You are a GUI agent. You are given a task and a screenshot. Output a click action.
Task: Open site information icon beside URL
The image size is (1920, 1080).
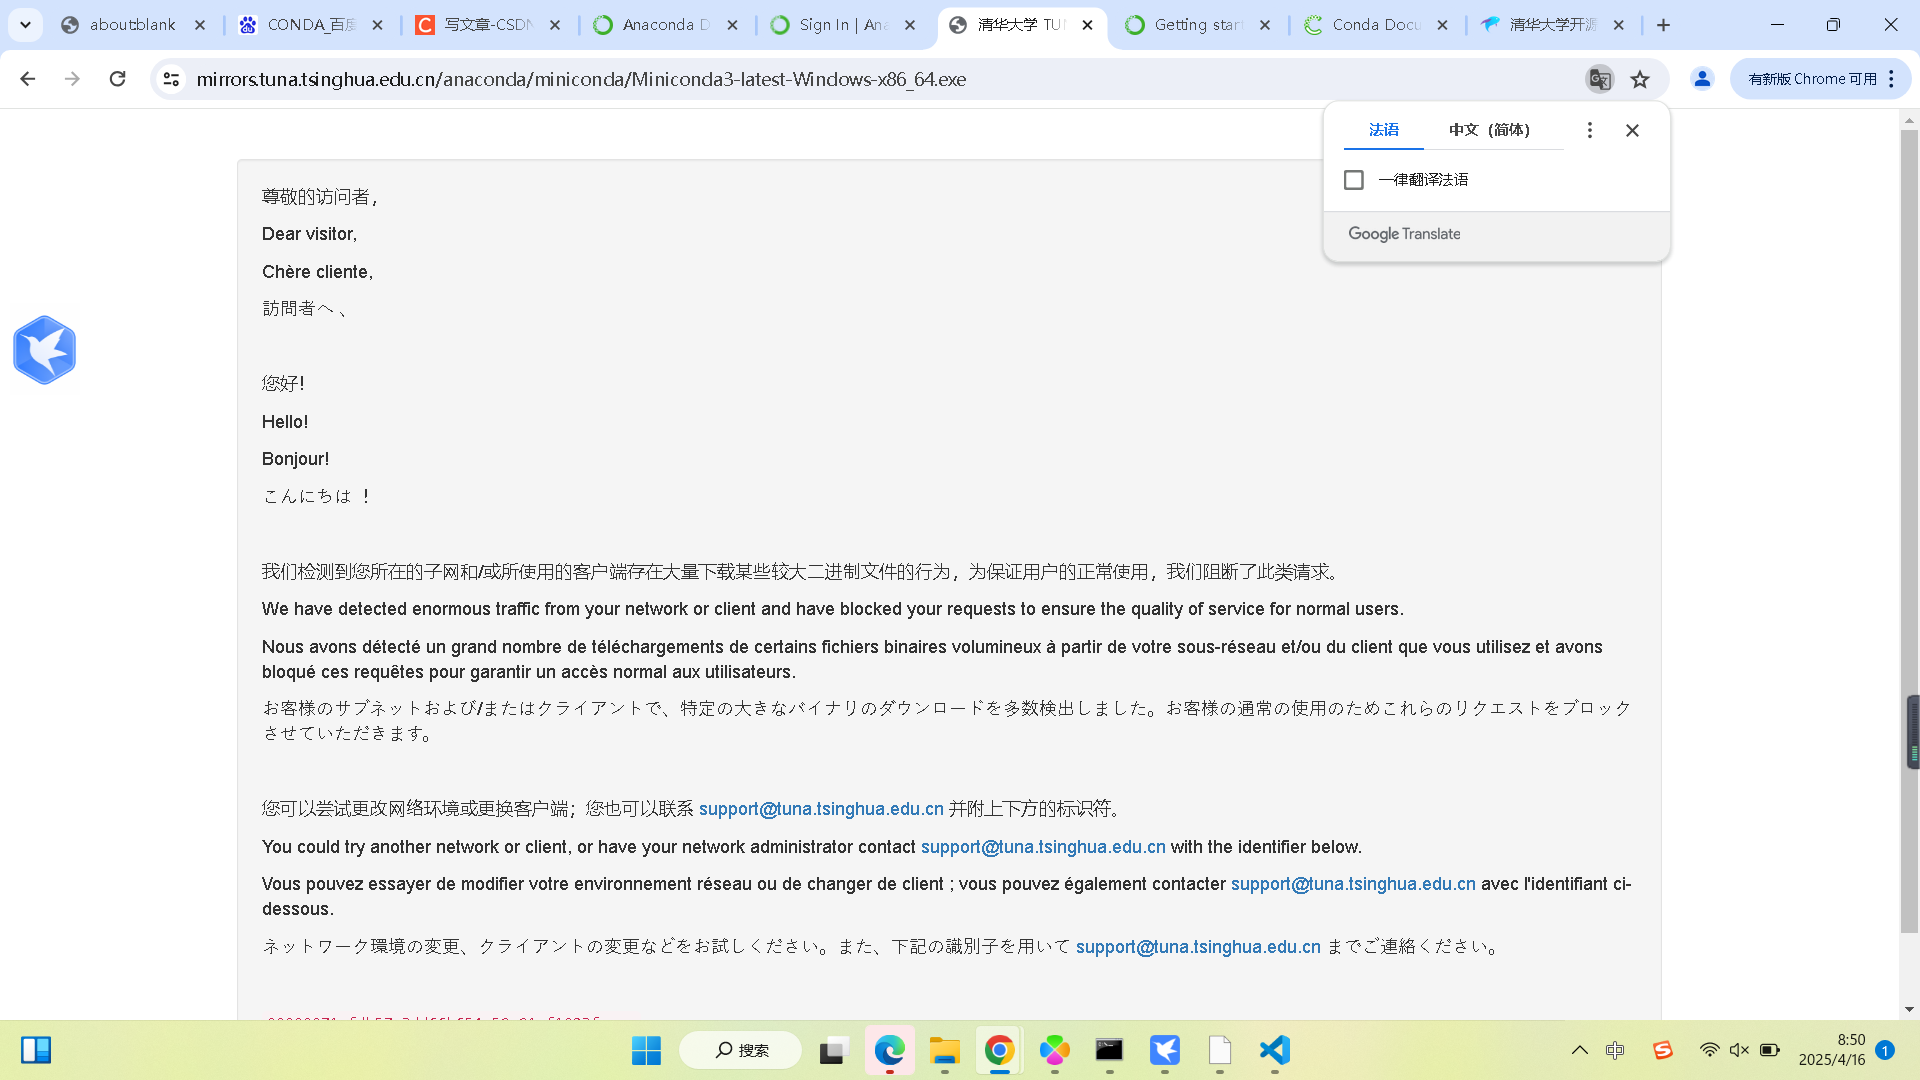[x=171, y=79]
